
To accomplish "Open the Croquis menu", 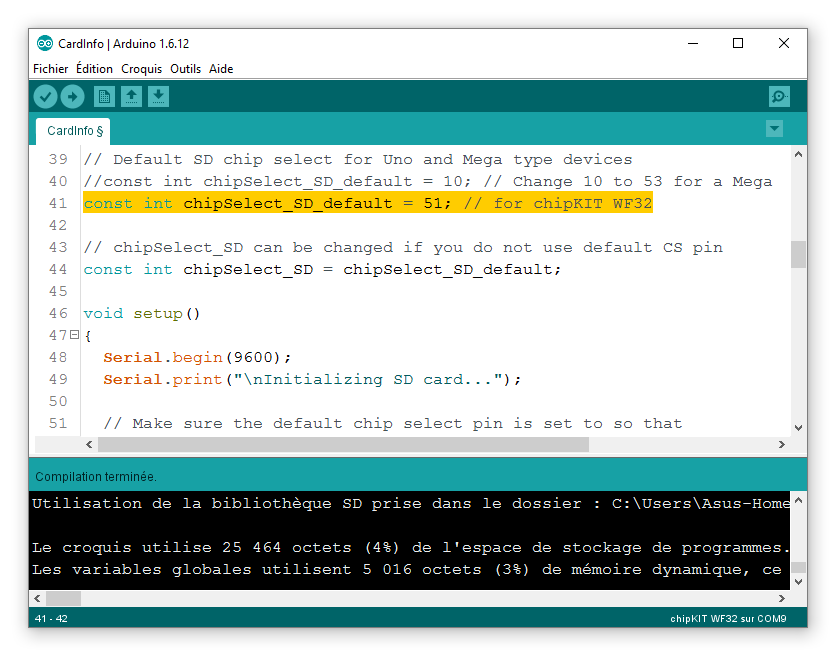I will pos(142,69).
